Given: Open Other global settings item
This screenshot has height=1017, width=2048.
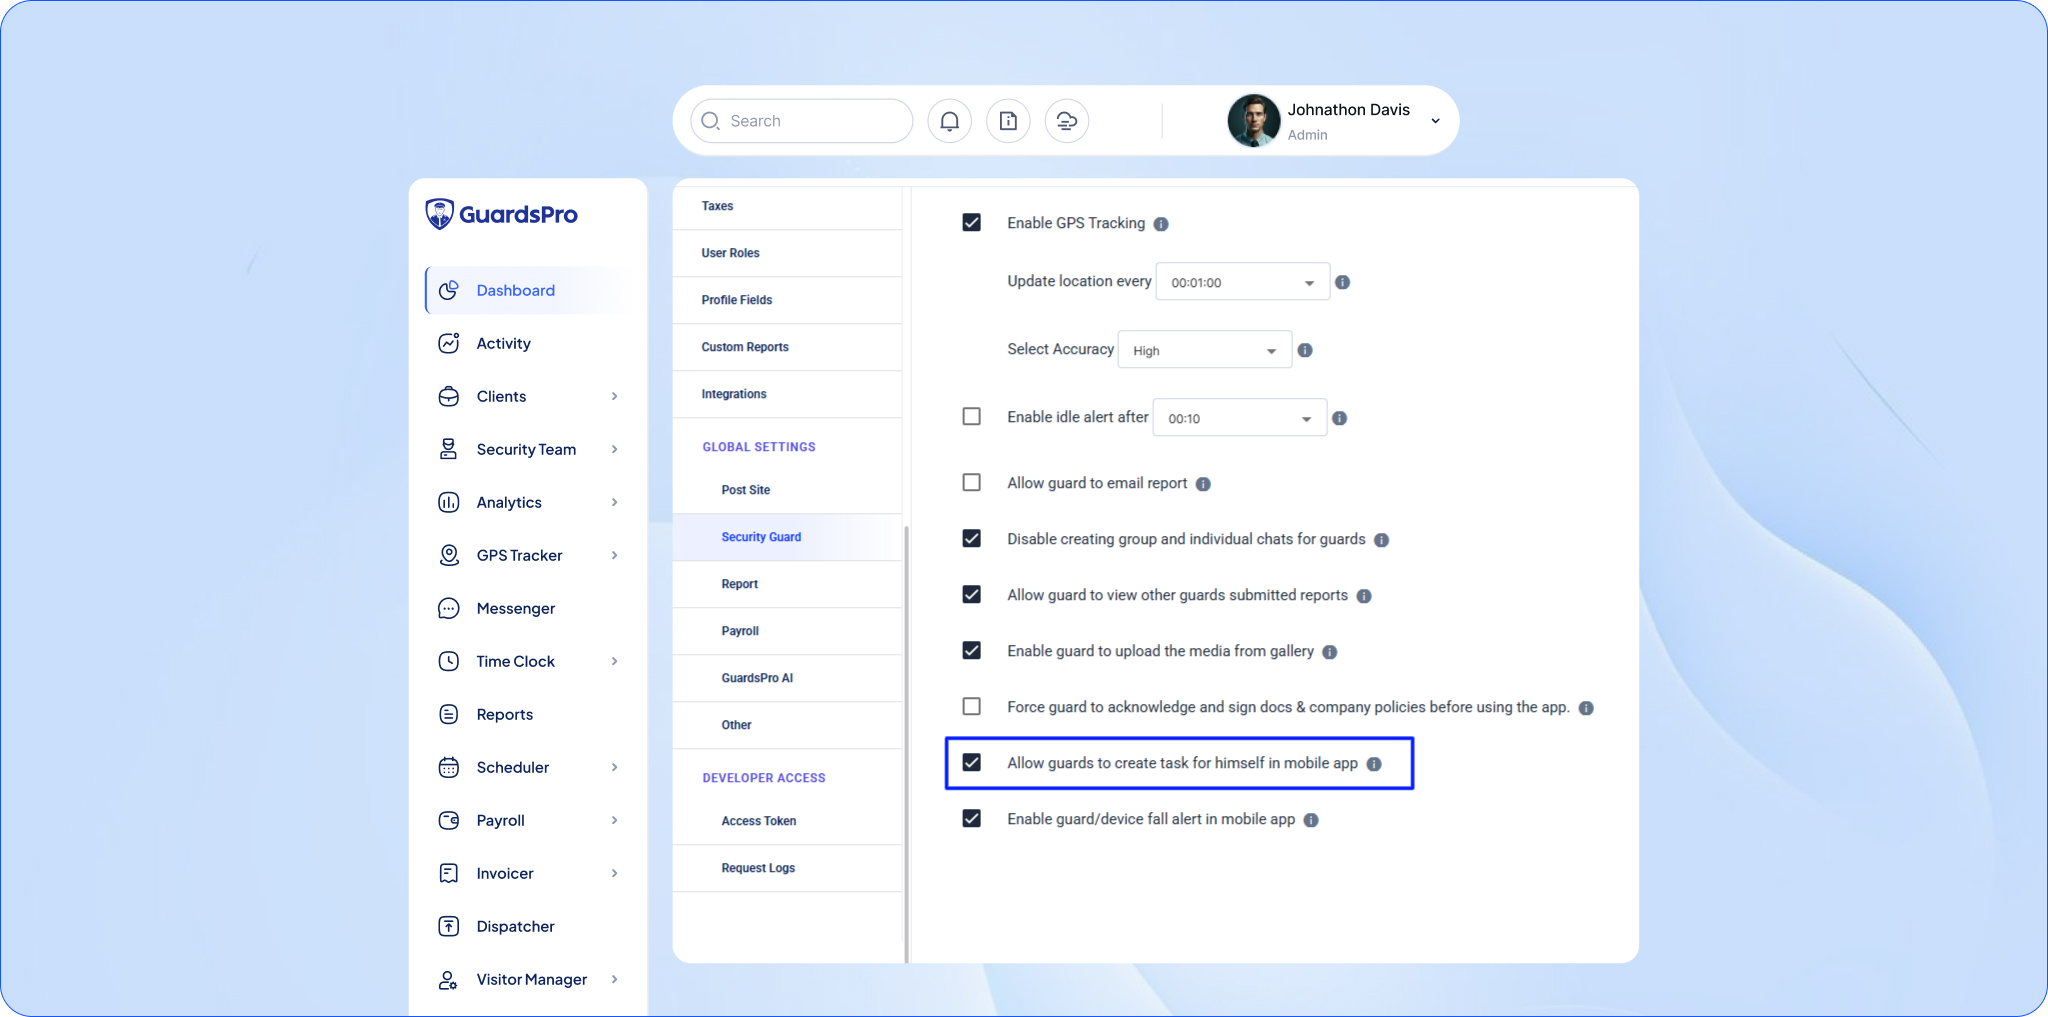Looking at the screenshot, I should (788, 725).
